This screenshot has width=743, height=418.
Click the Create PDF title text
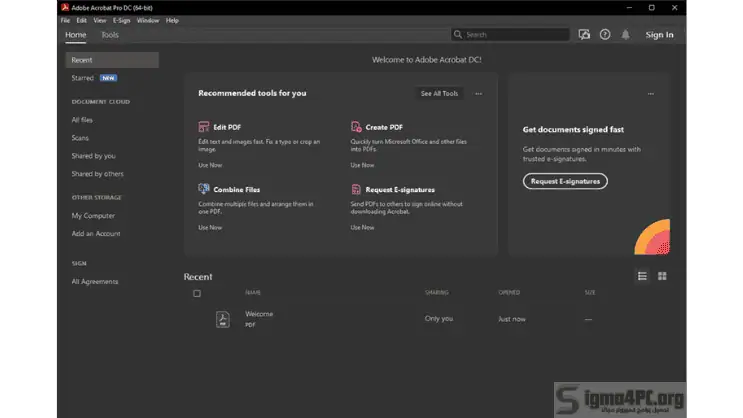[x=384, y=127]
